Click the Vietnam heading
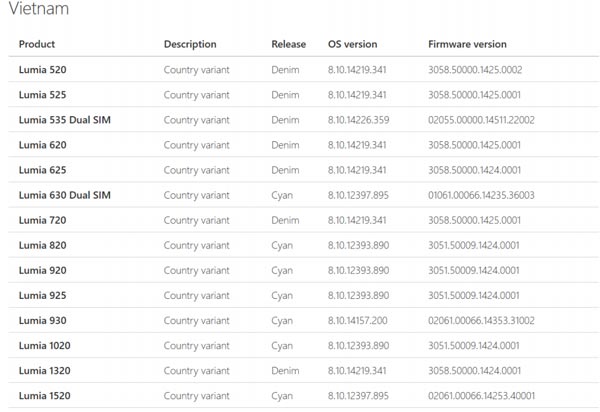The image size is (600, 412). coord(39,8)
